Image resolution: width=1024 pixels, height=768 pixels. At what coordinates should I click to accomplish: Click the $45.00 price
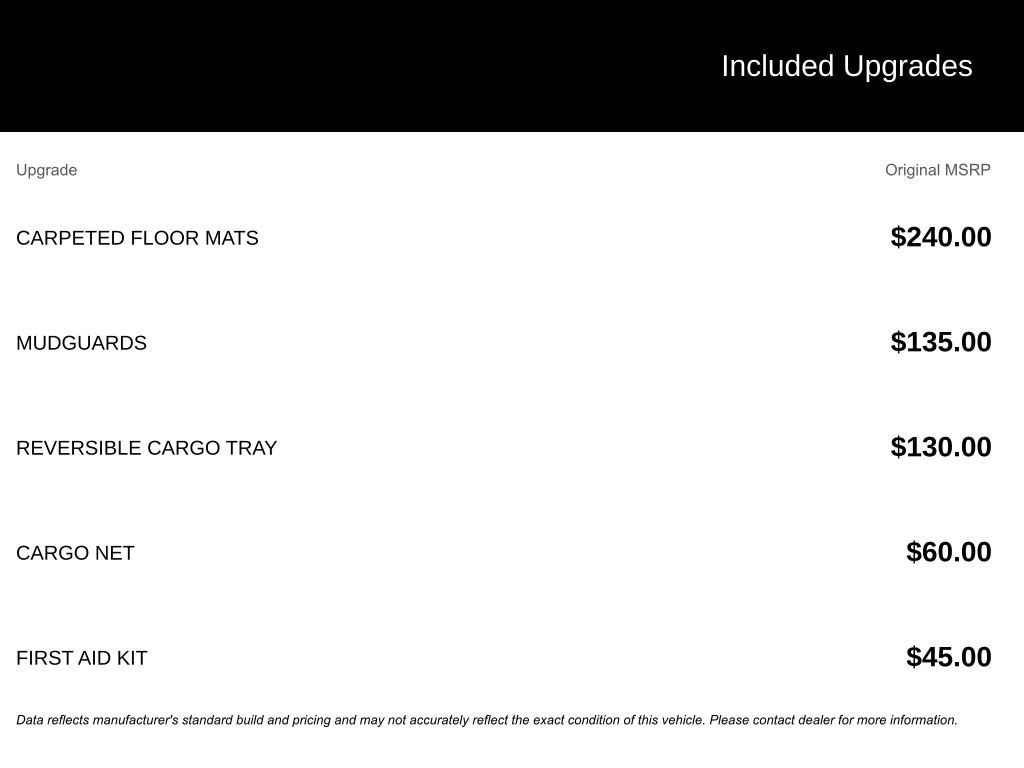pyautogui.click(x=949, y=657)
